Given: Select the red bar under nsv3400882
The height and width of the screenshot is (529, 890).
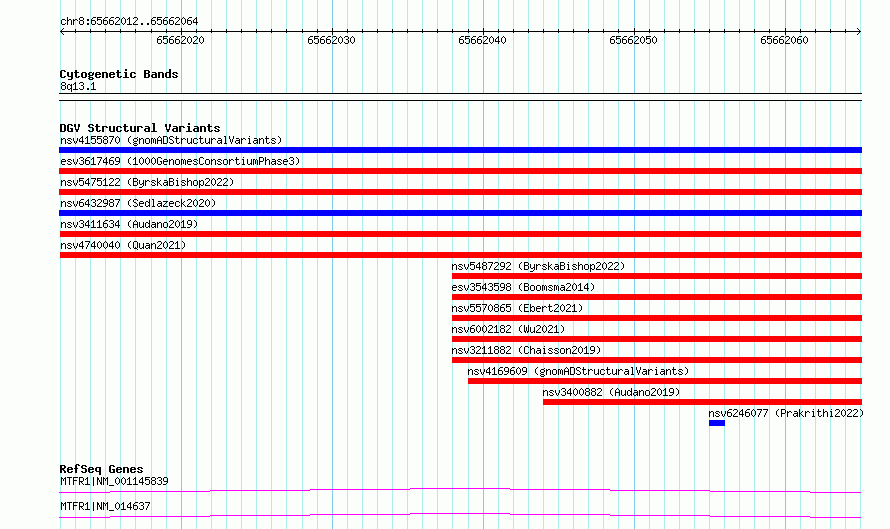Looking at the screenshot, I should [x=702, y=402].
